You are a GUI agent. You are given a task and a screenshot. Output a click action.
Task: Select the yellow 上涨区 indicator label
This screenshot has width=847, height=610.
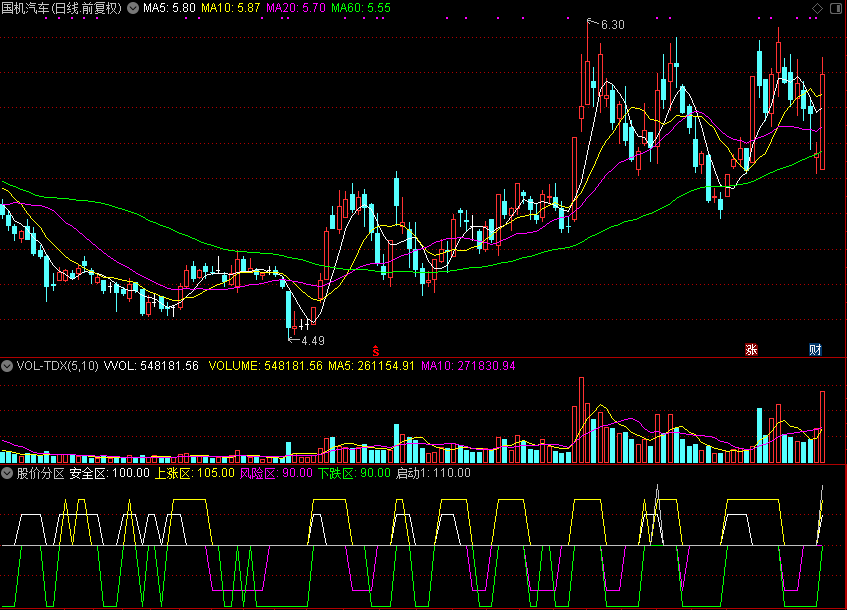pyautogui.click(x=195, y=473)
